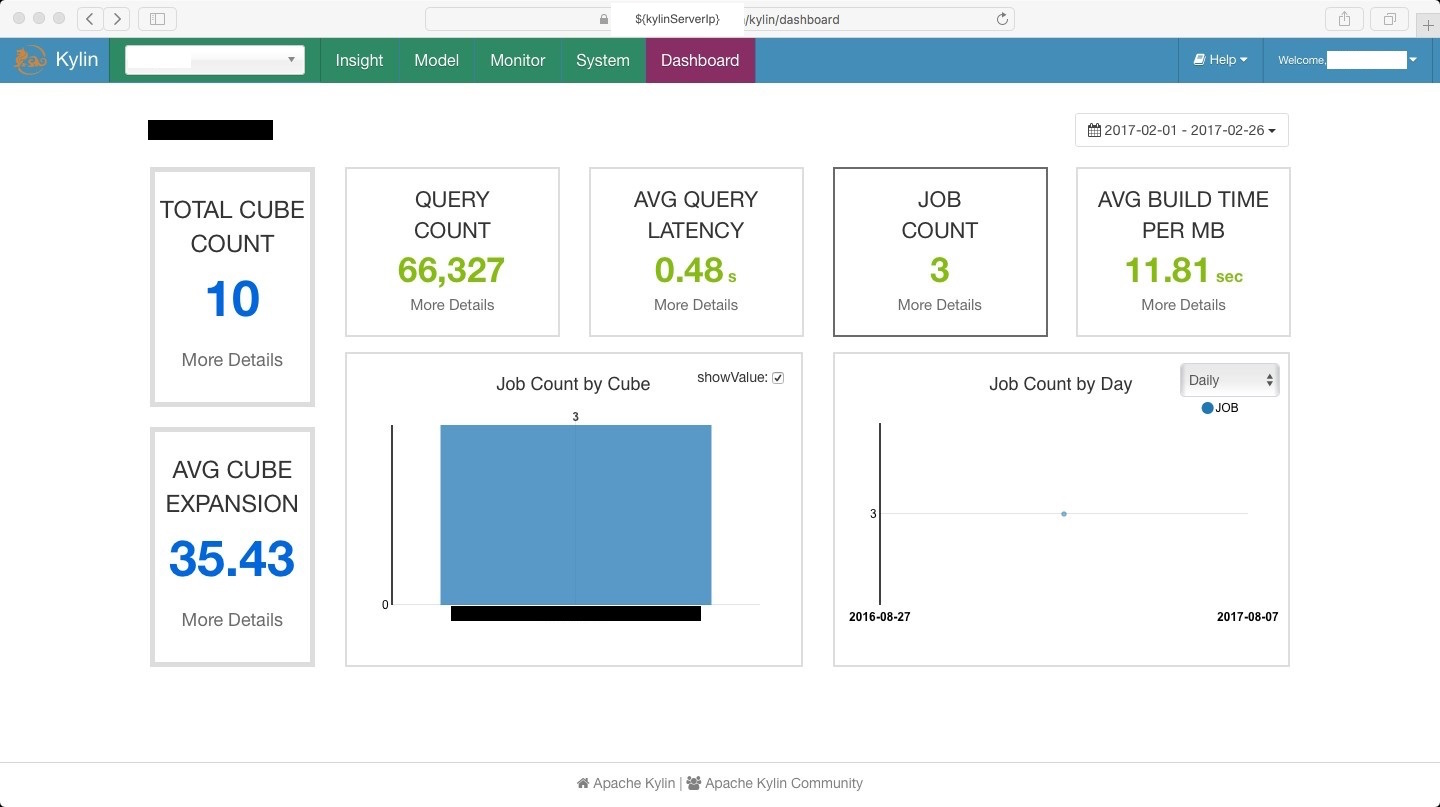This screenshot has width=1440, height=807.
Task: Select the Avg Query Latency card
Action: (696, 251)
